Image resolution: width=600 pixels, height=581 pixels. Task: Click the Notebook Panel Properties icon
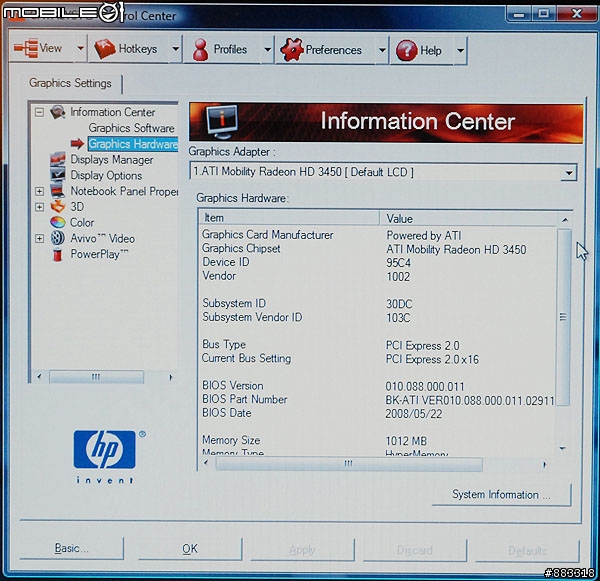(x=58, y=190)
